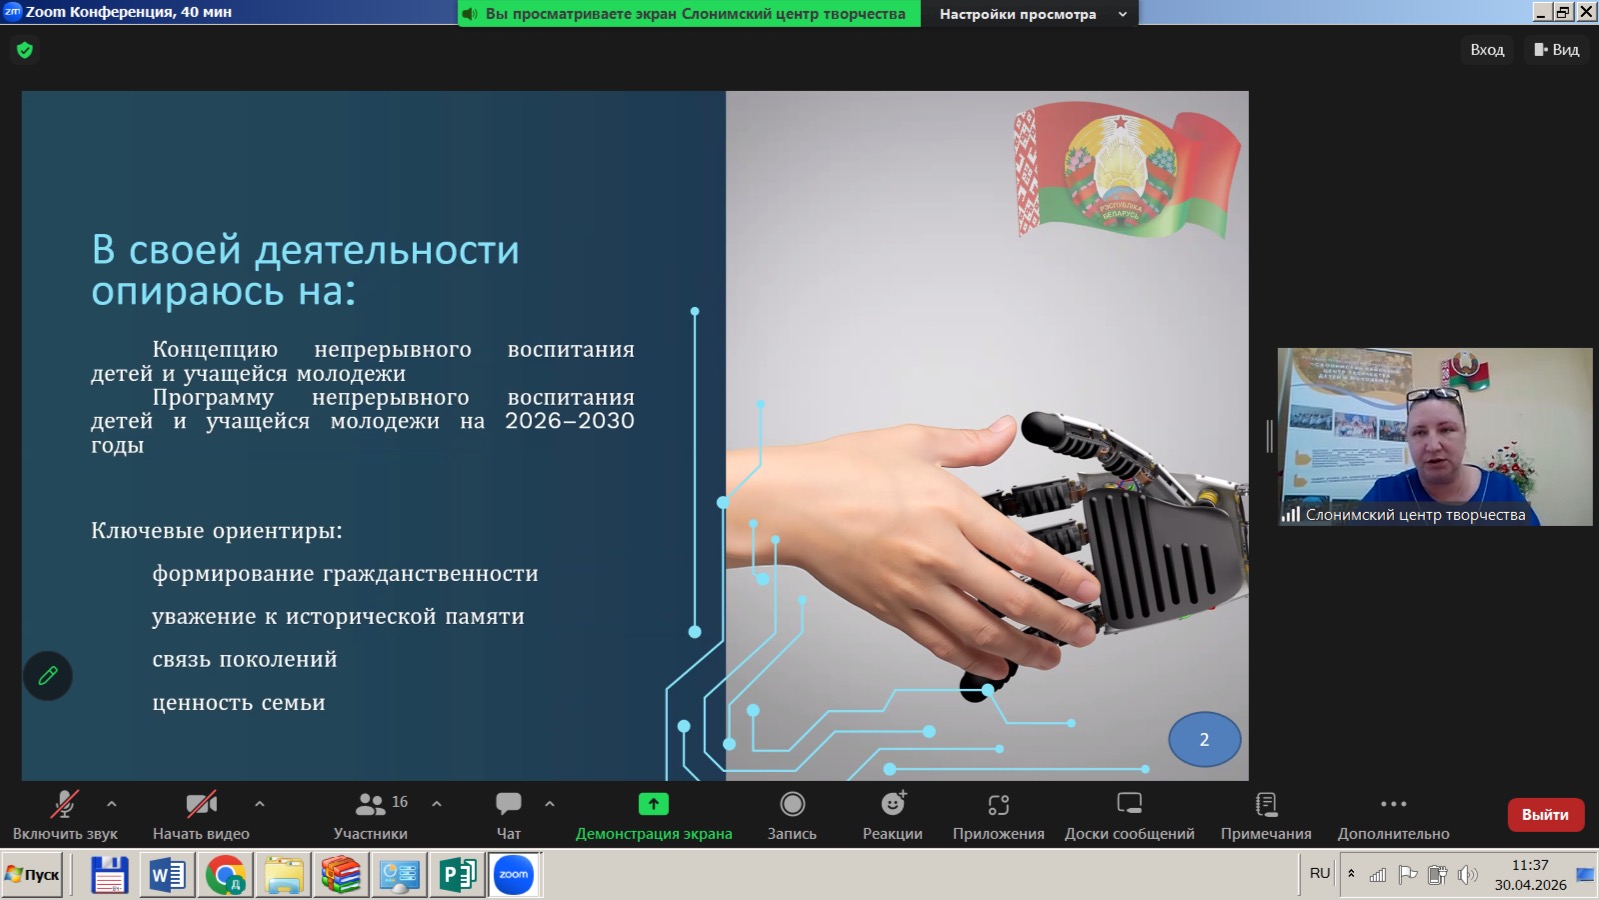The image size is (1599, 900).
Task: Open the Вид view layout menu
Action: coord(1557,50)
